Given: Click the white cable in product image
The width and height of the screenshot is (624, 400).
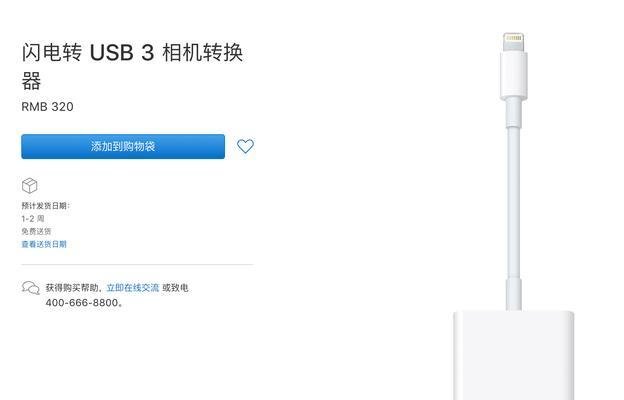Looking at the screenshot, I should tap(514, 203).
